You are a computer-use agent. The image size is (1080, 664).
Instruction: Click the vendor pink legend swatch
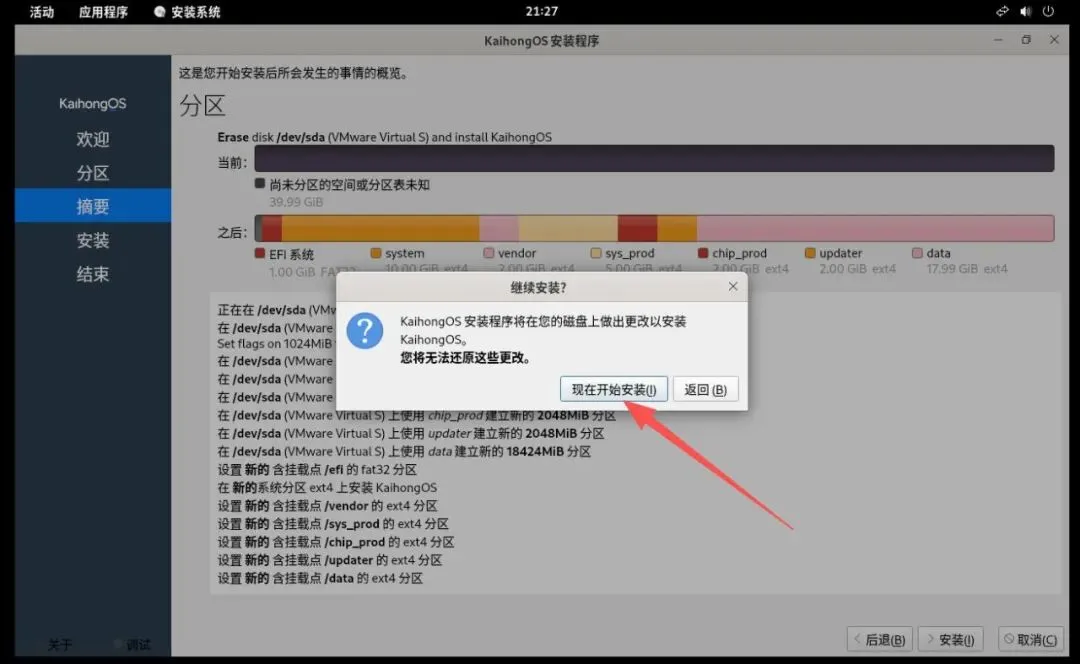pos(488,253)
